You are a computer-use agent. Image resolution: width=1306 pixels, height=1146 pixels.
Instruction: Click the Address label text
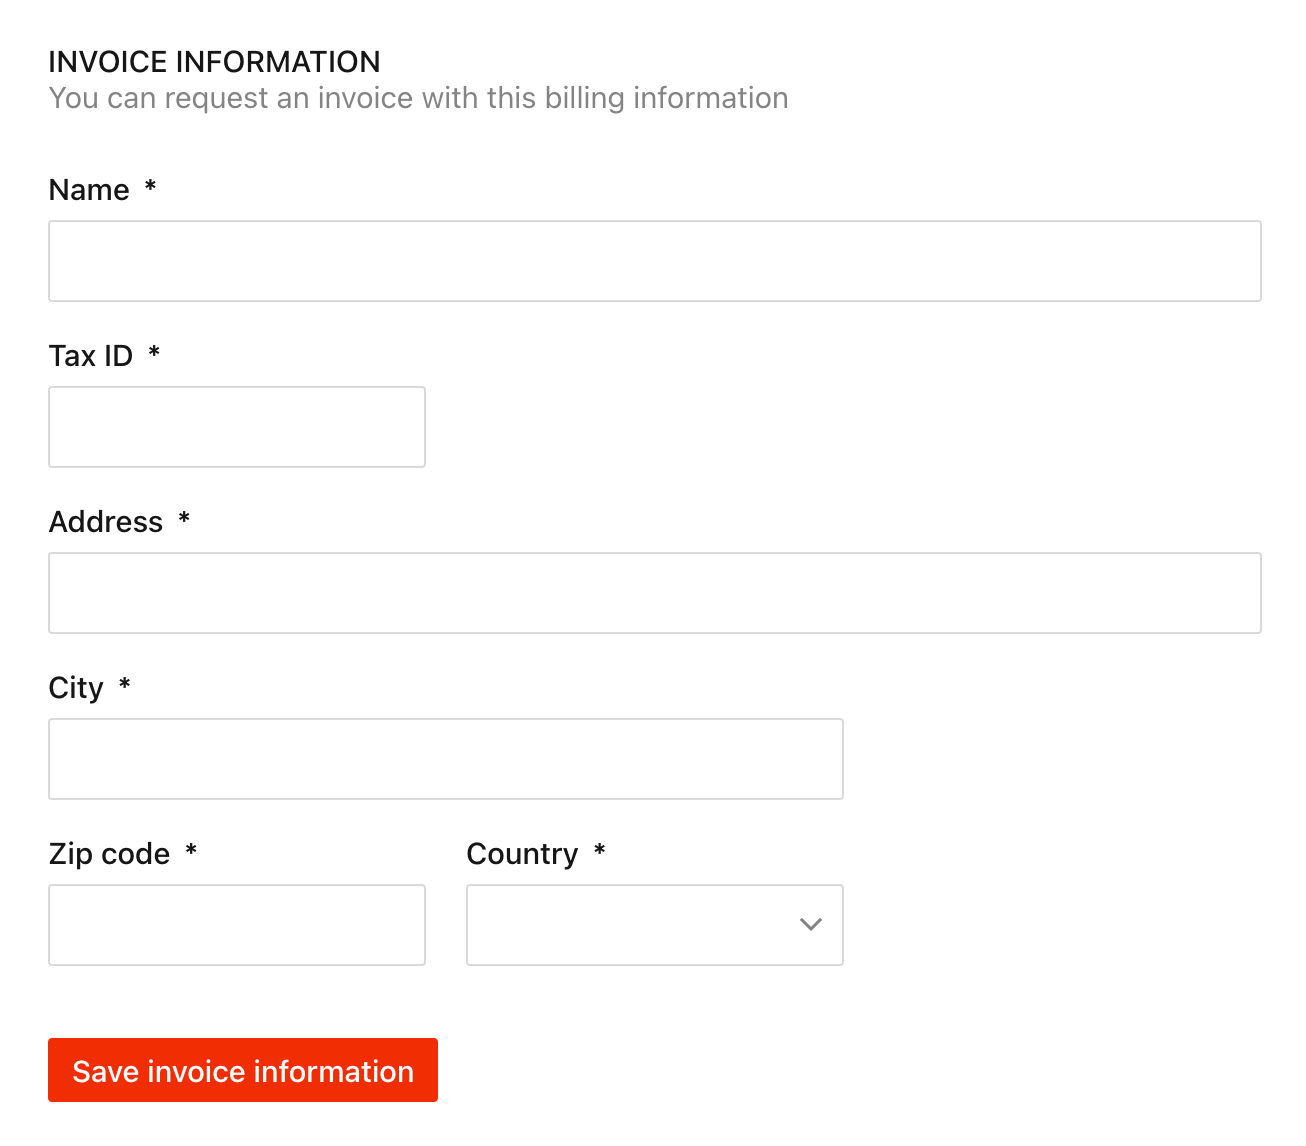tap(106, 522)
